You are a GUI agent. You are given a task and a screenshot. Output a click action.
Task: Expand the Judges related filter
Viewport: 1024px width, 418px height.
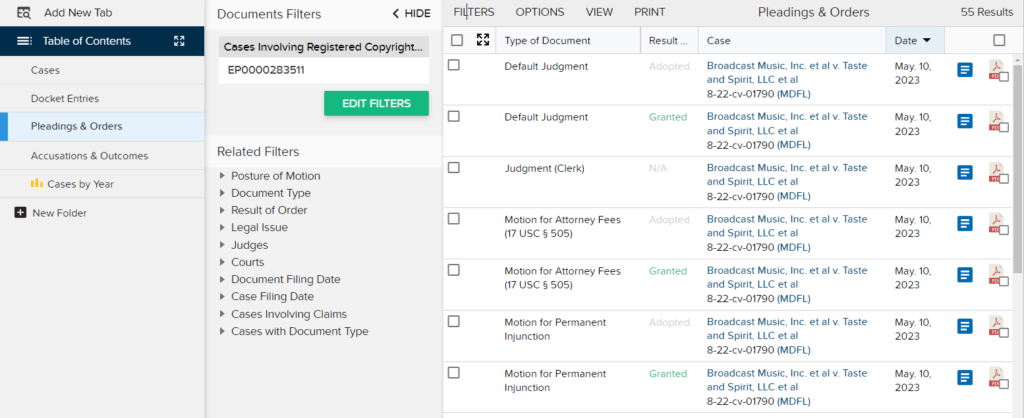[x=223, y=245]
